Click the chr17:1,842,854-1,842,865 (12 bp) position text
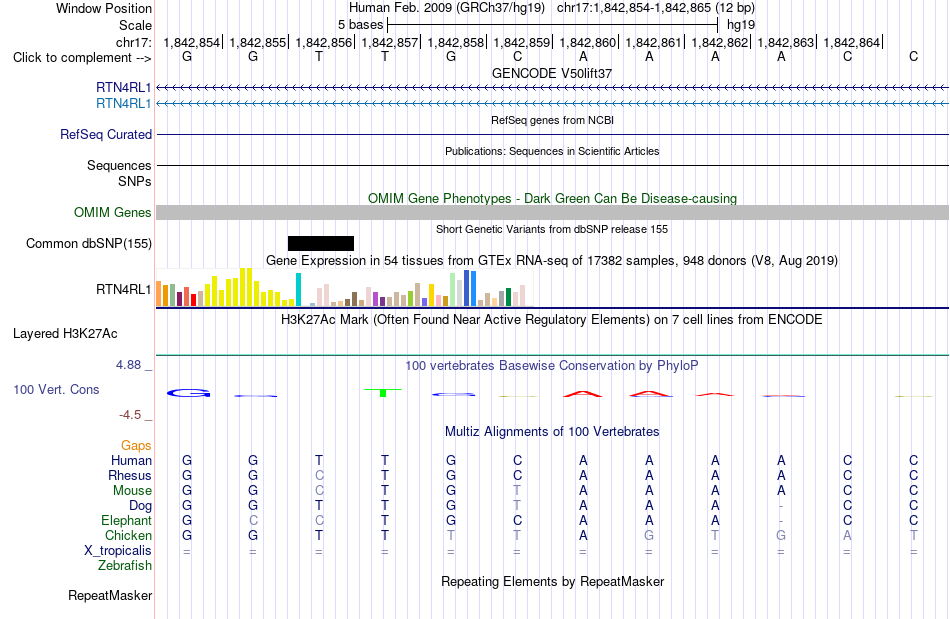 pyautogui.click(x=656, y=8)
